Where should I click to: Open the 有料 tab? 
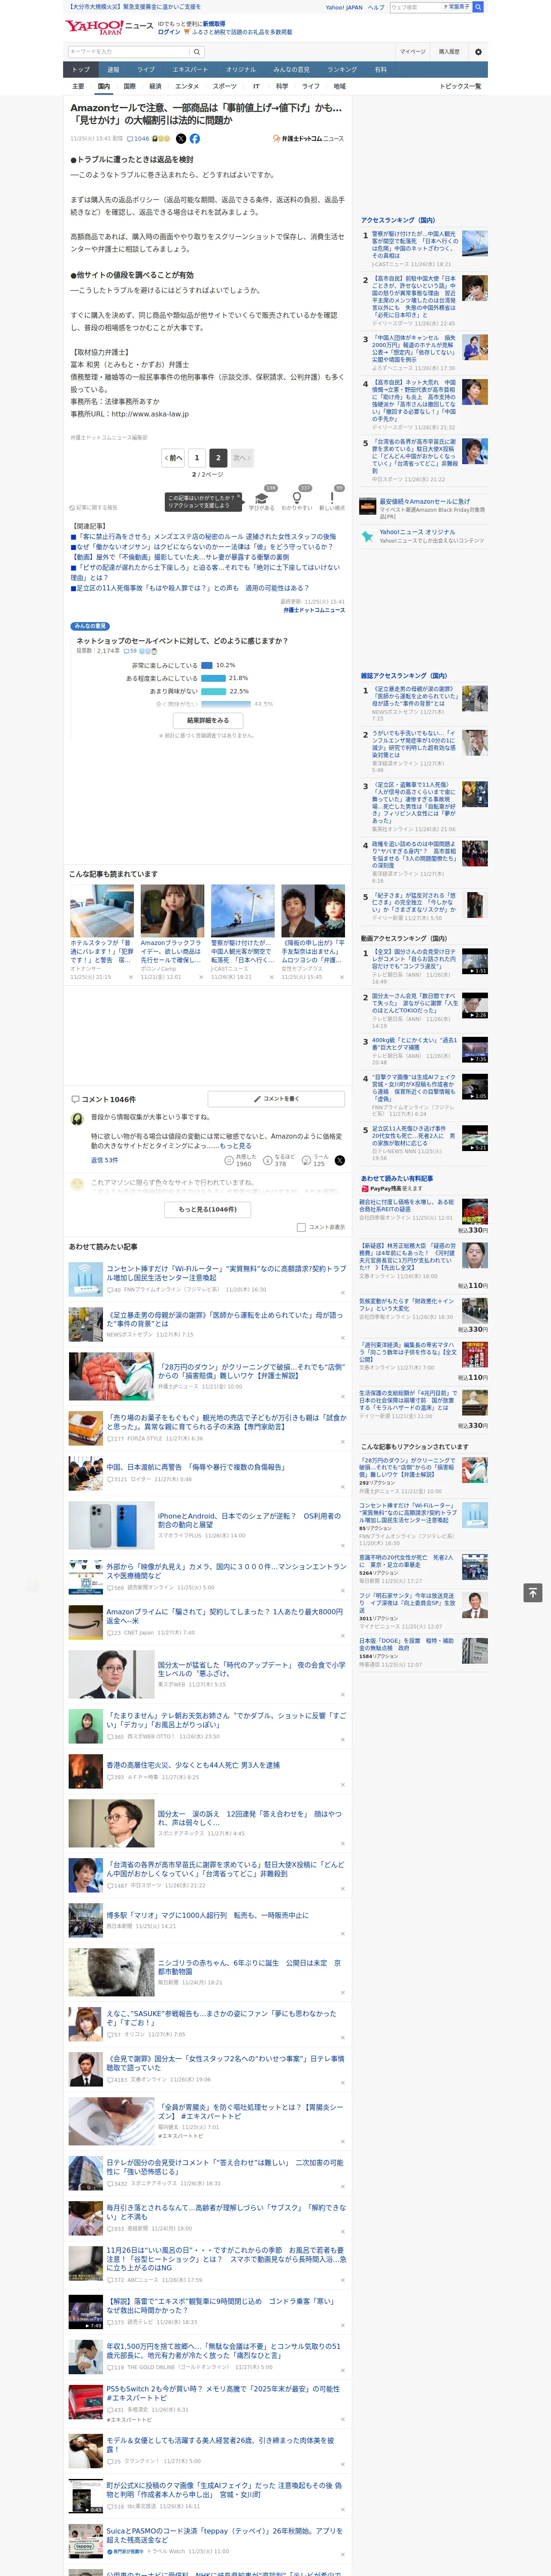[380, 70]
